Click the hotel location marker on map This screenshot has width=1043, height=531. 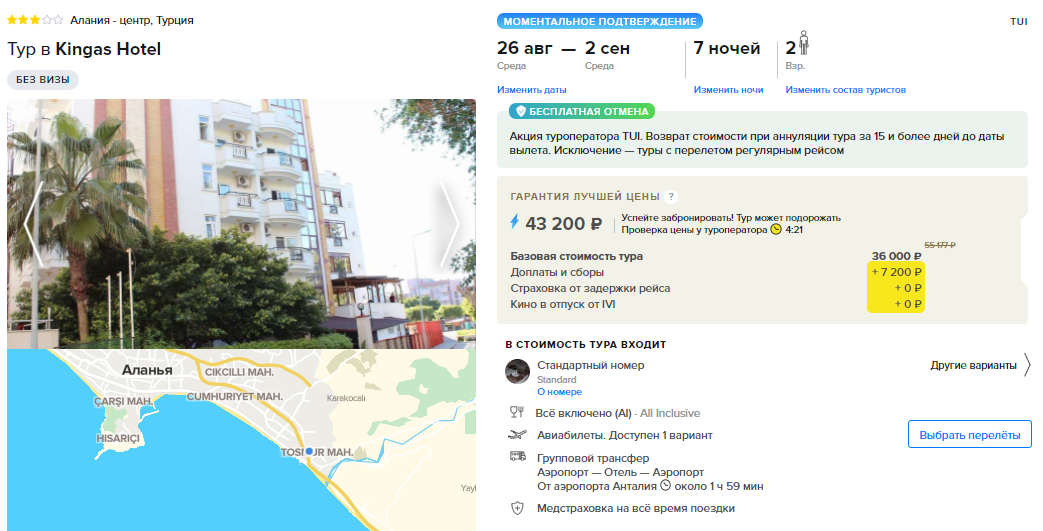pos(309,451)
